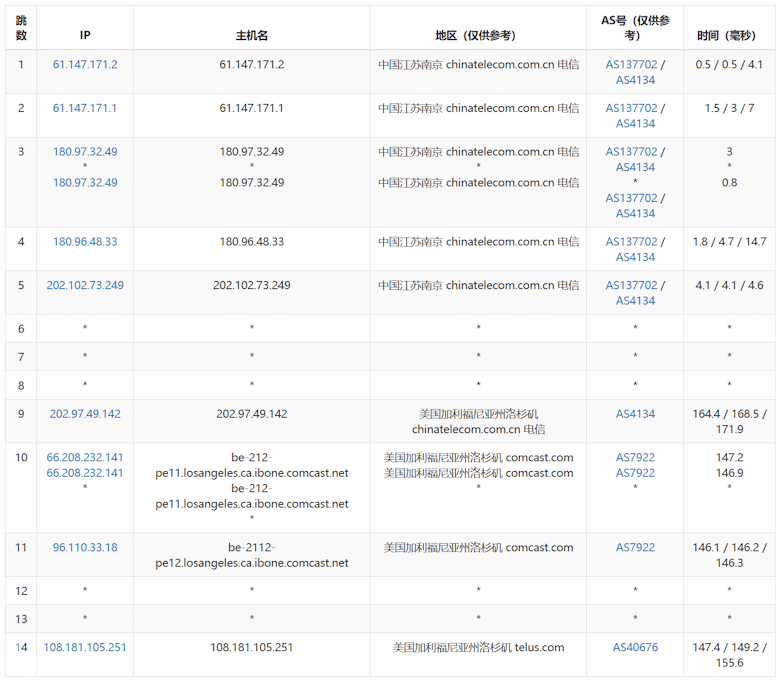
Task: Open the 61.147.171.1 IP link
Action: point(85,108)
